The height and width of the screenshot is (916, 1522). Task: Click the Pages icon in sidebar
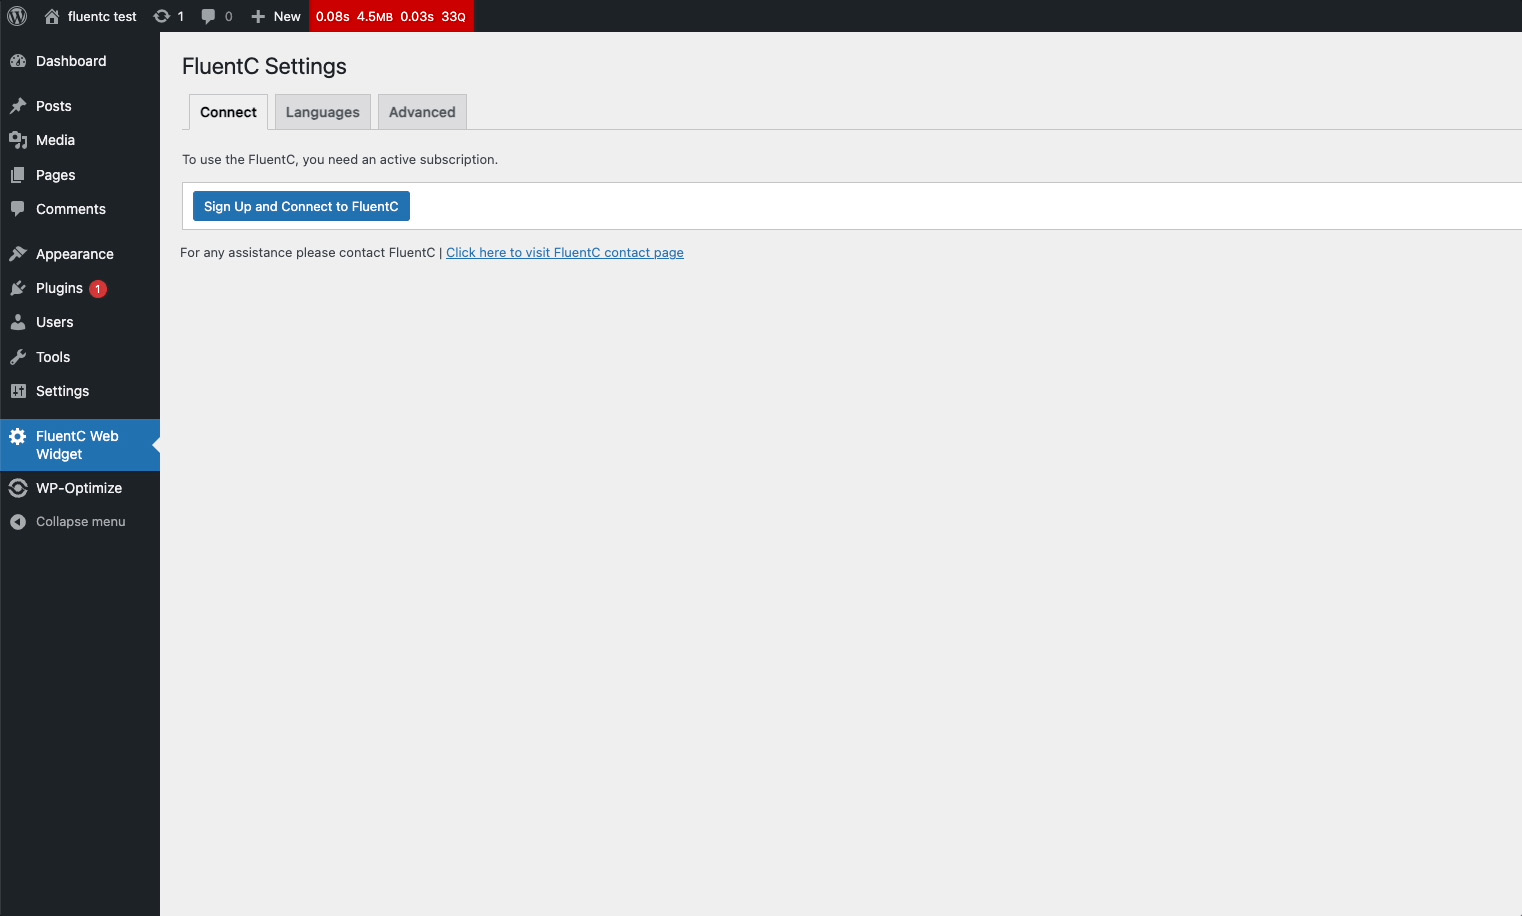(x=18, y=175)
